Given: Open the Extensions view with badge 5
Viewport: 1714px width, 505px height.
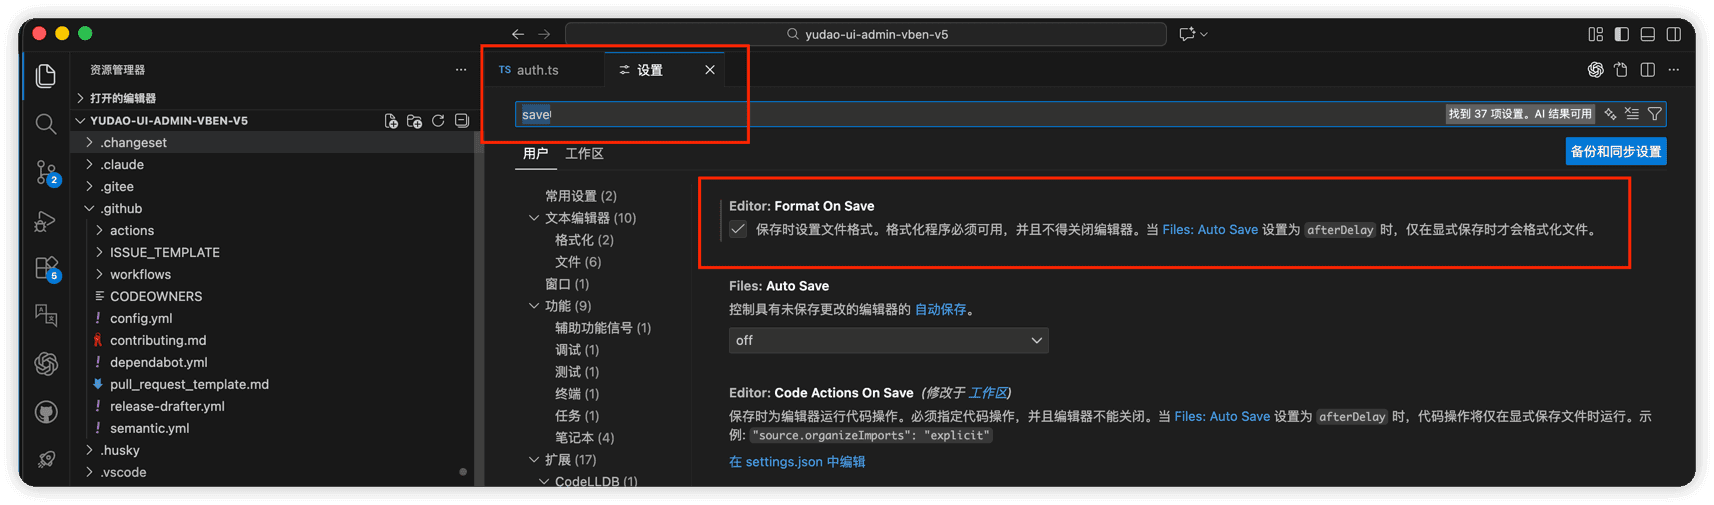Looking at the screenshot, I should pos(46,268).
